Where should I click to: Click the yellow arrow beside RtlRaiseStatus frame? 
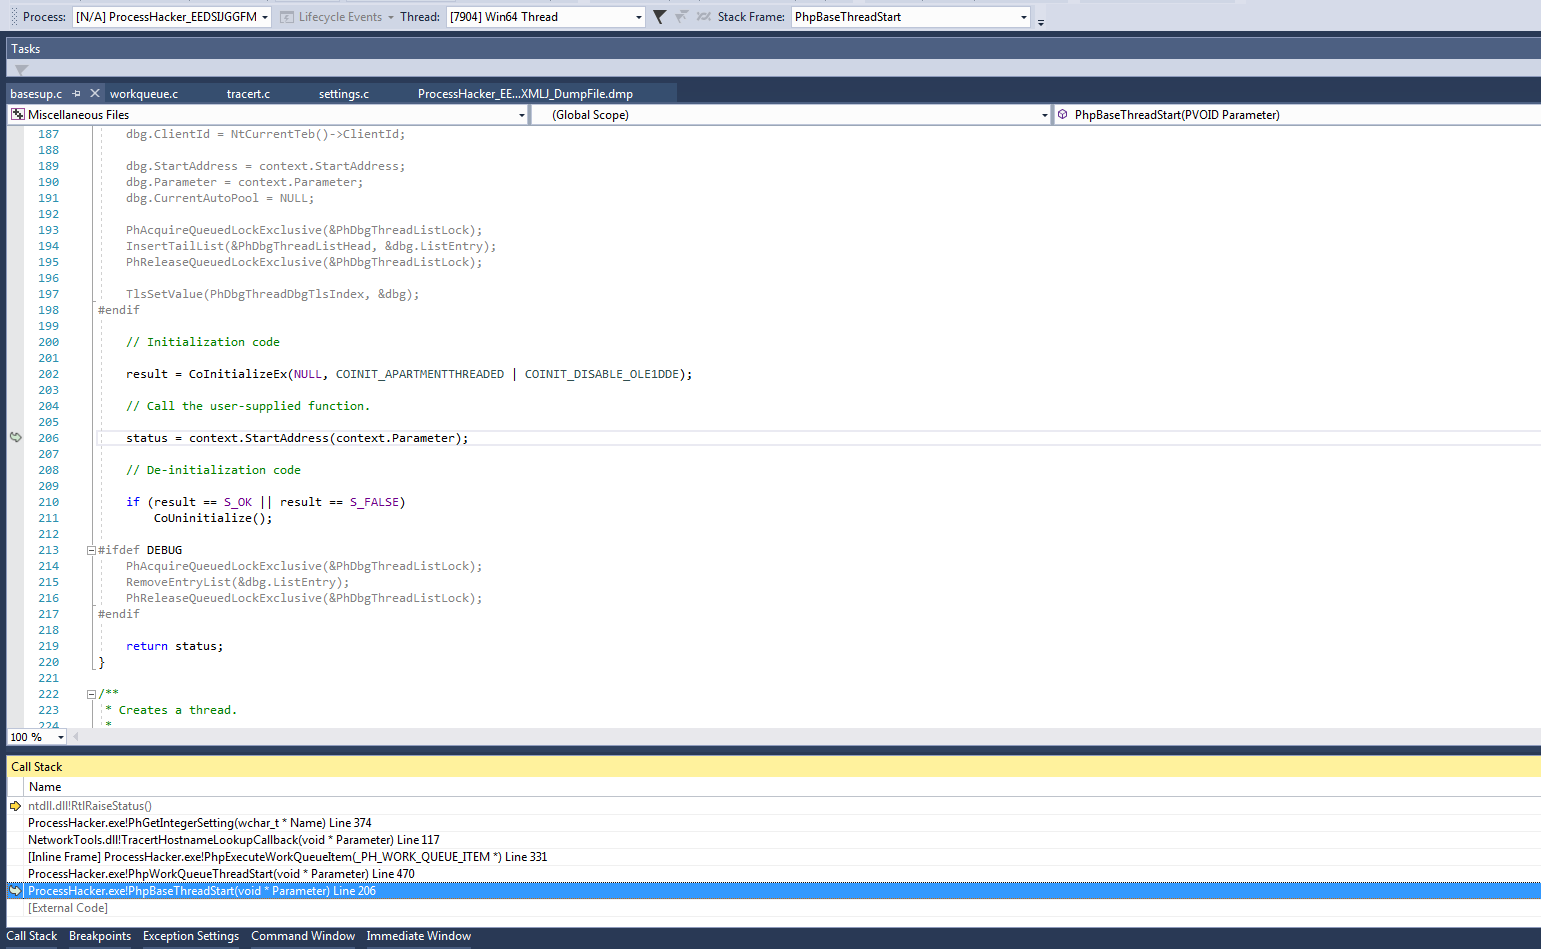coord(16,805)
